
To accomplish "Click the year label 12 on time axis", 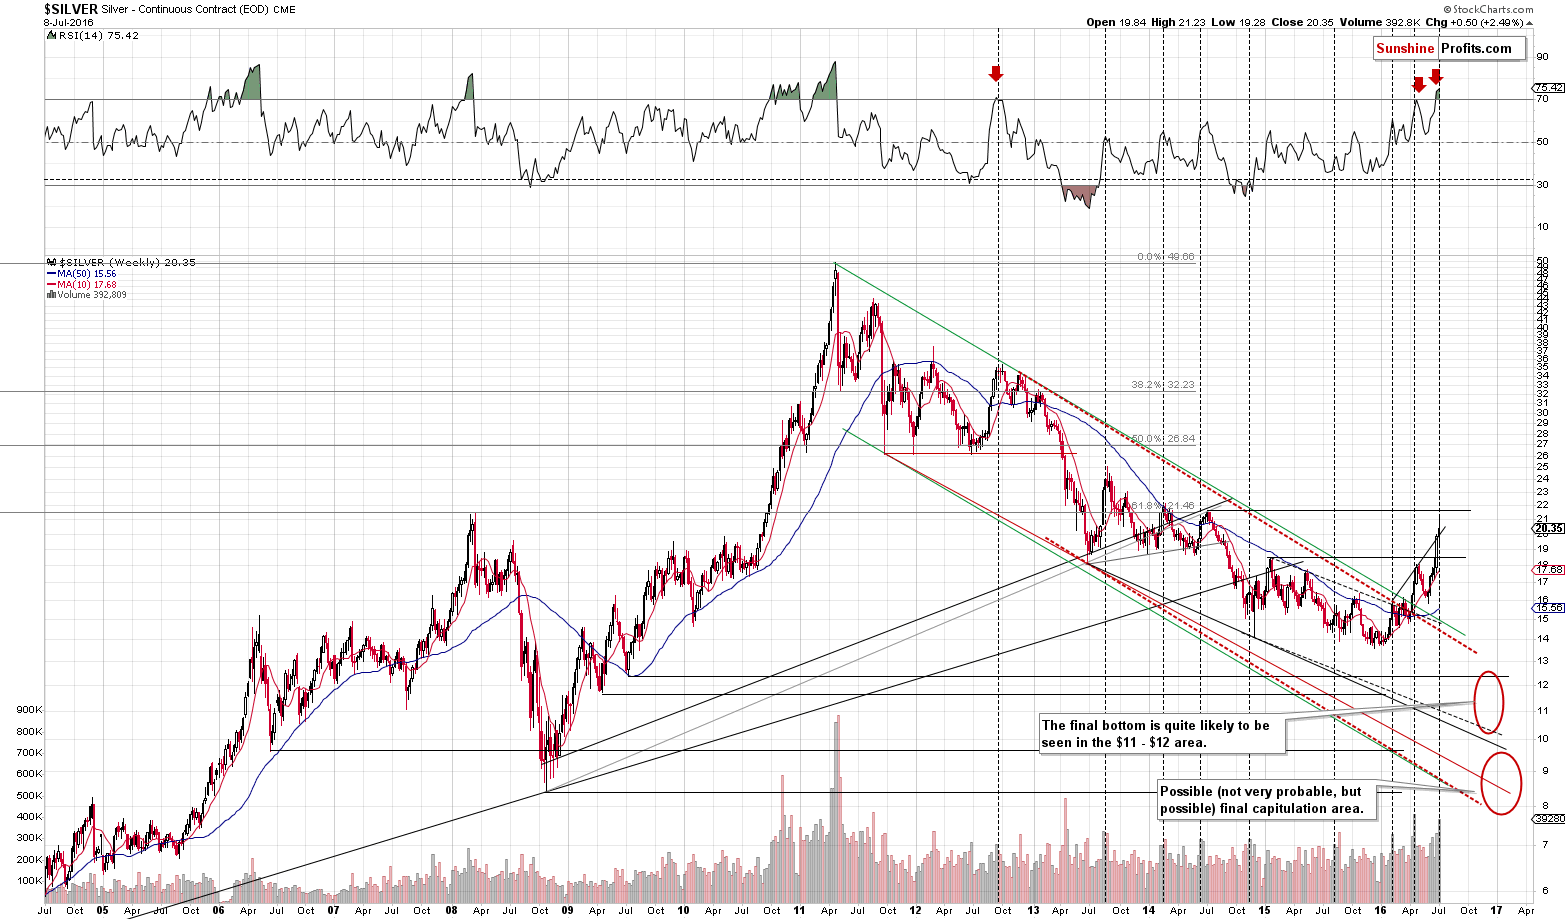I will coord(916,910).
